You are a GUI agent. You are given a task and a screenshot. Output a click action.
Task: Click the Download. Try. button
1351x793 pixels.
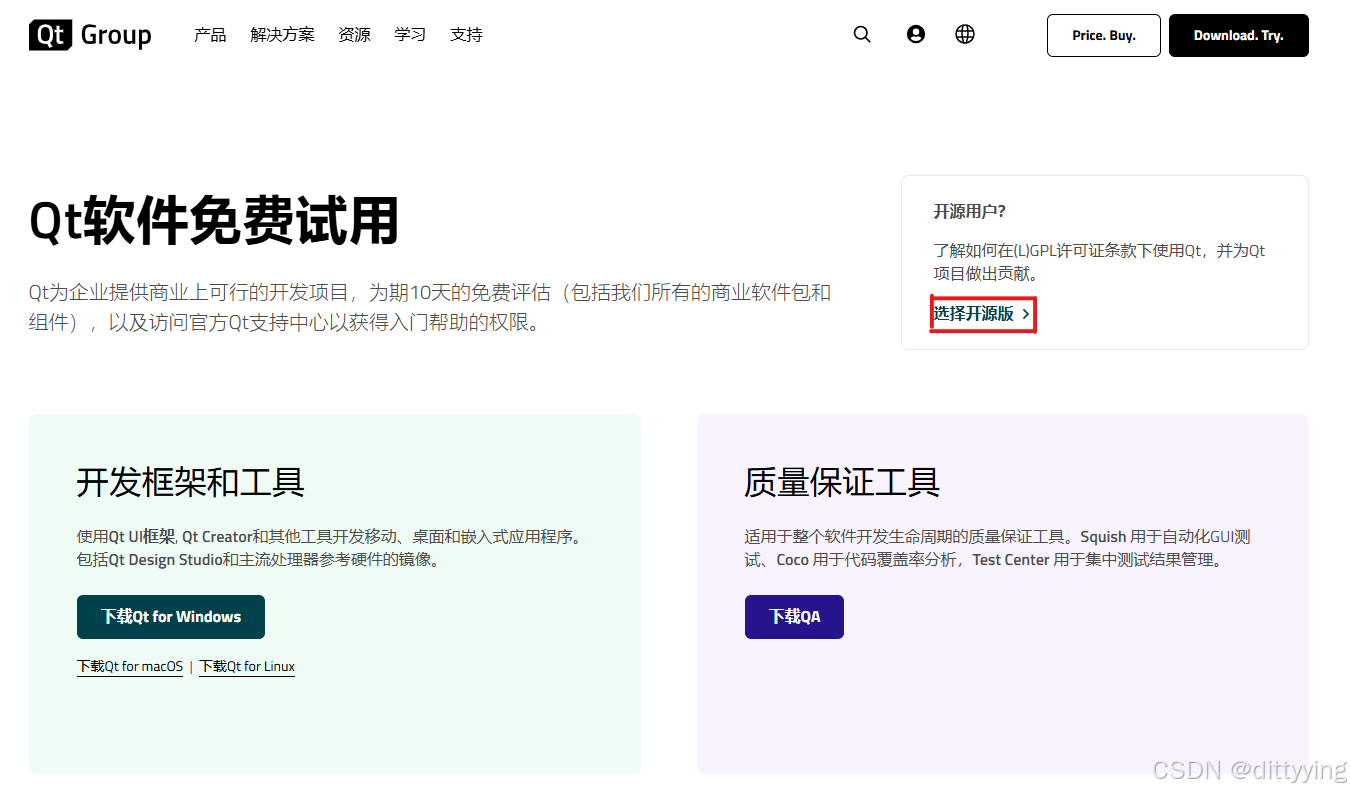(x=1238, y=35)
